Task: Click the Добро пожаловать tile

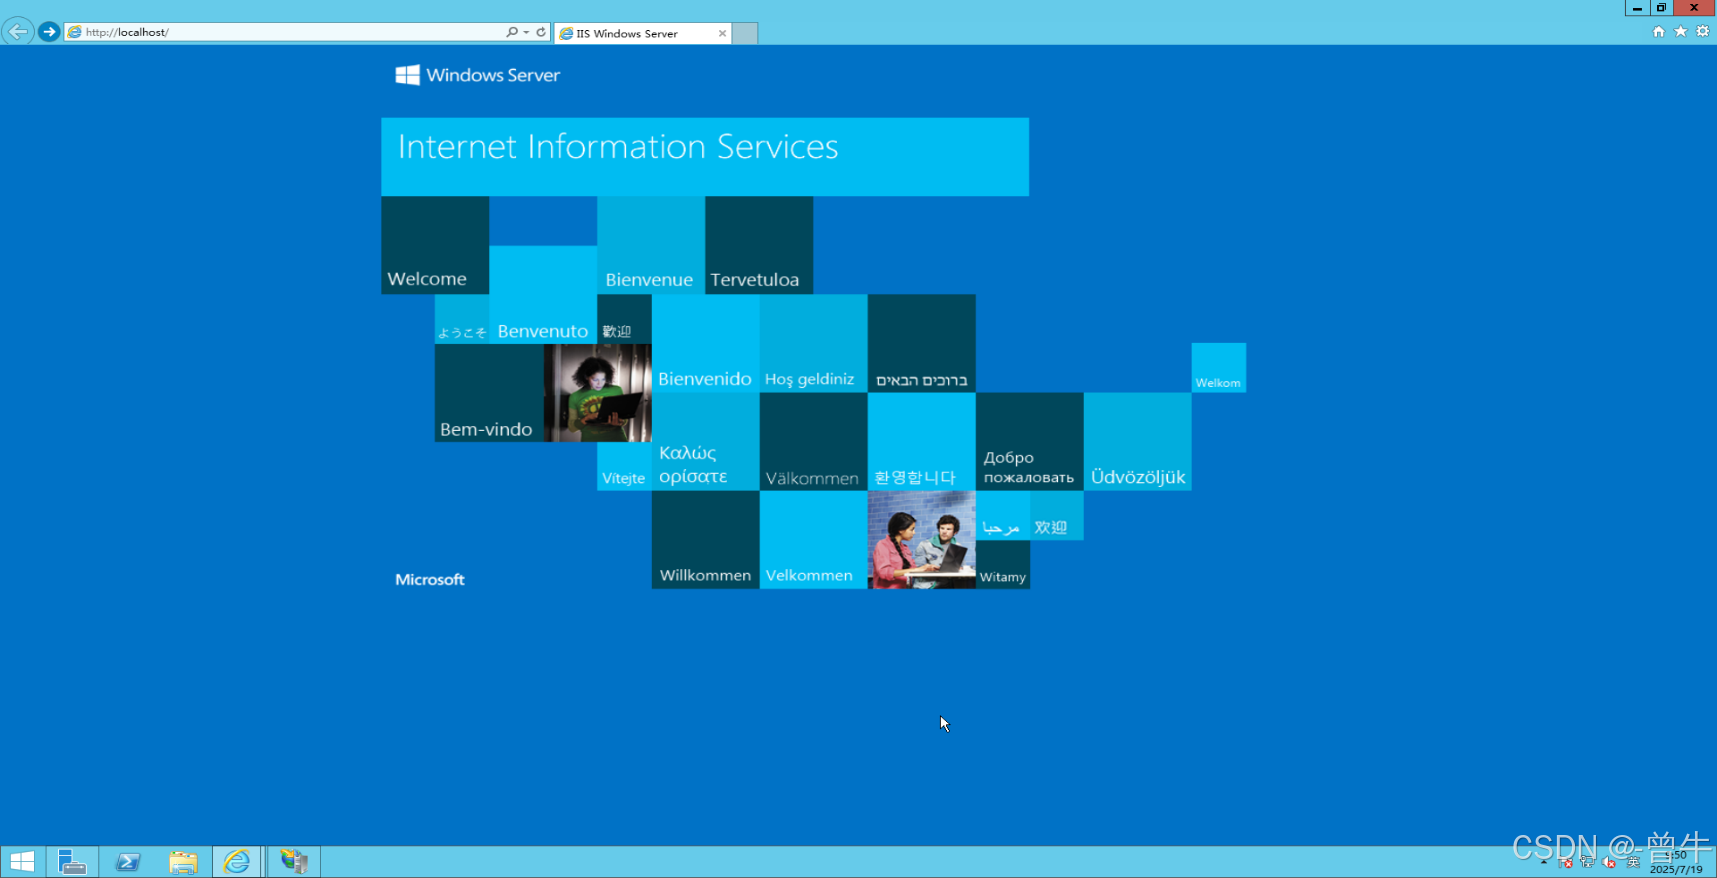Action: (x=1030, y=441)
